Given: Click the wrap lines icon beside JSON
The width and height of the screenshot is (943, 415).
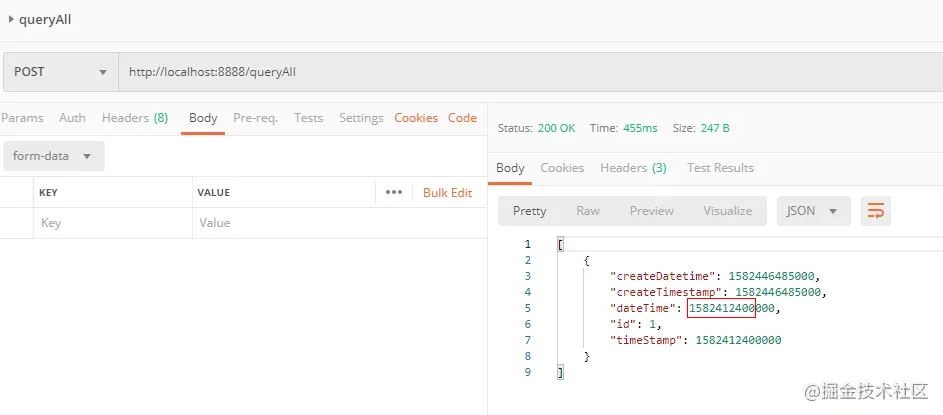Looking at the screenshot, I should (876, 211).
